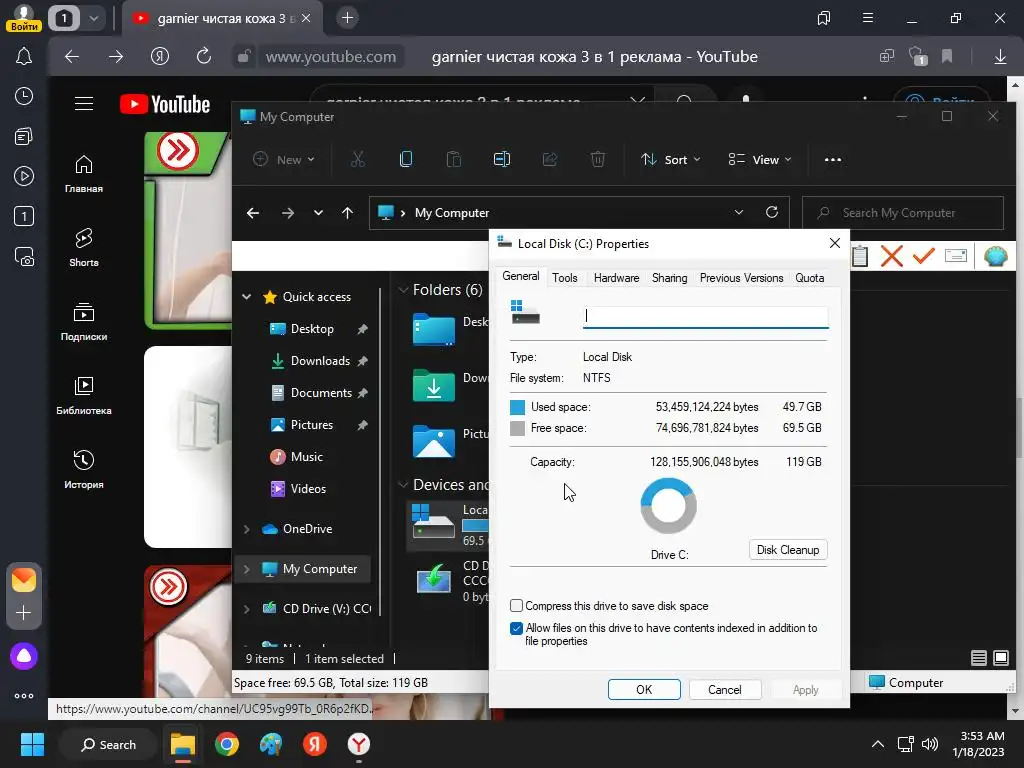
Task: Click the Disk Cleanup button
Action: click(788, 549)
